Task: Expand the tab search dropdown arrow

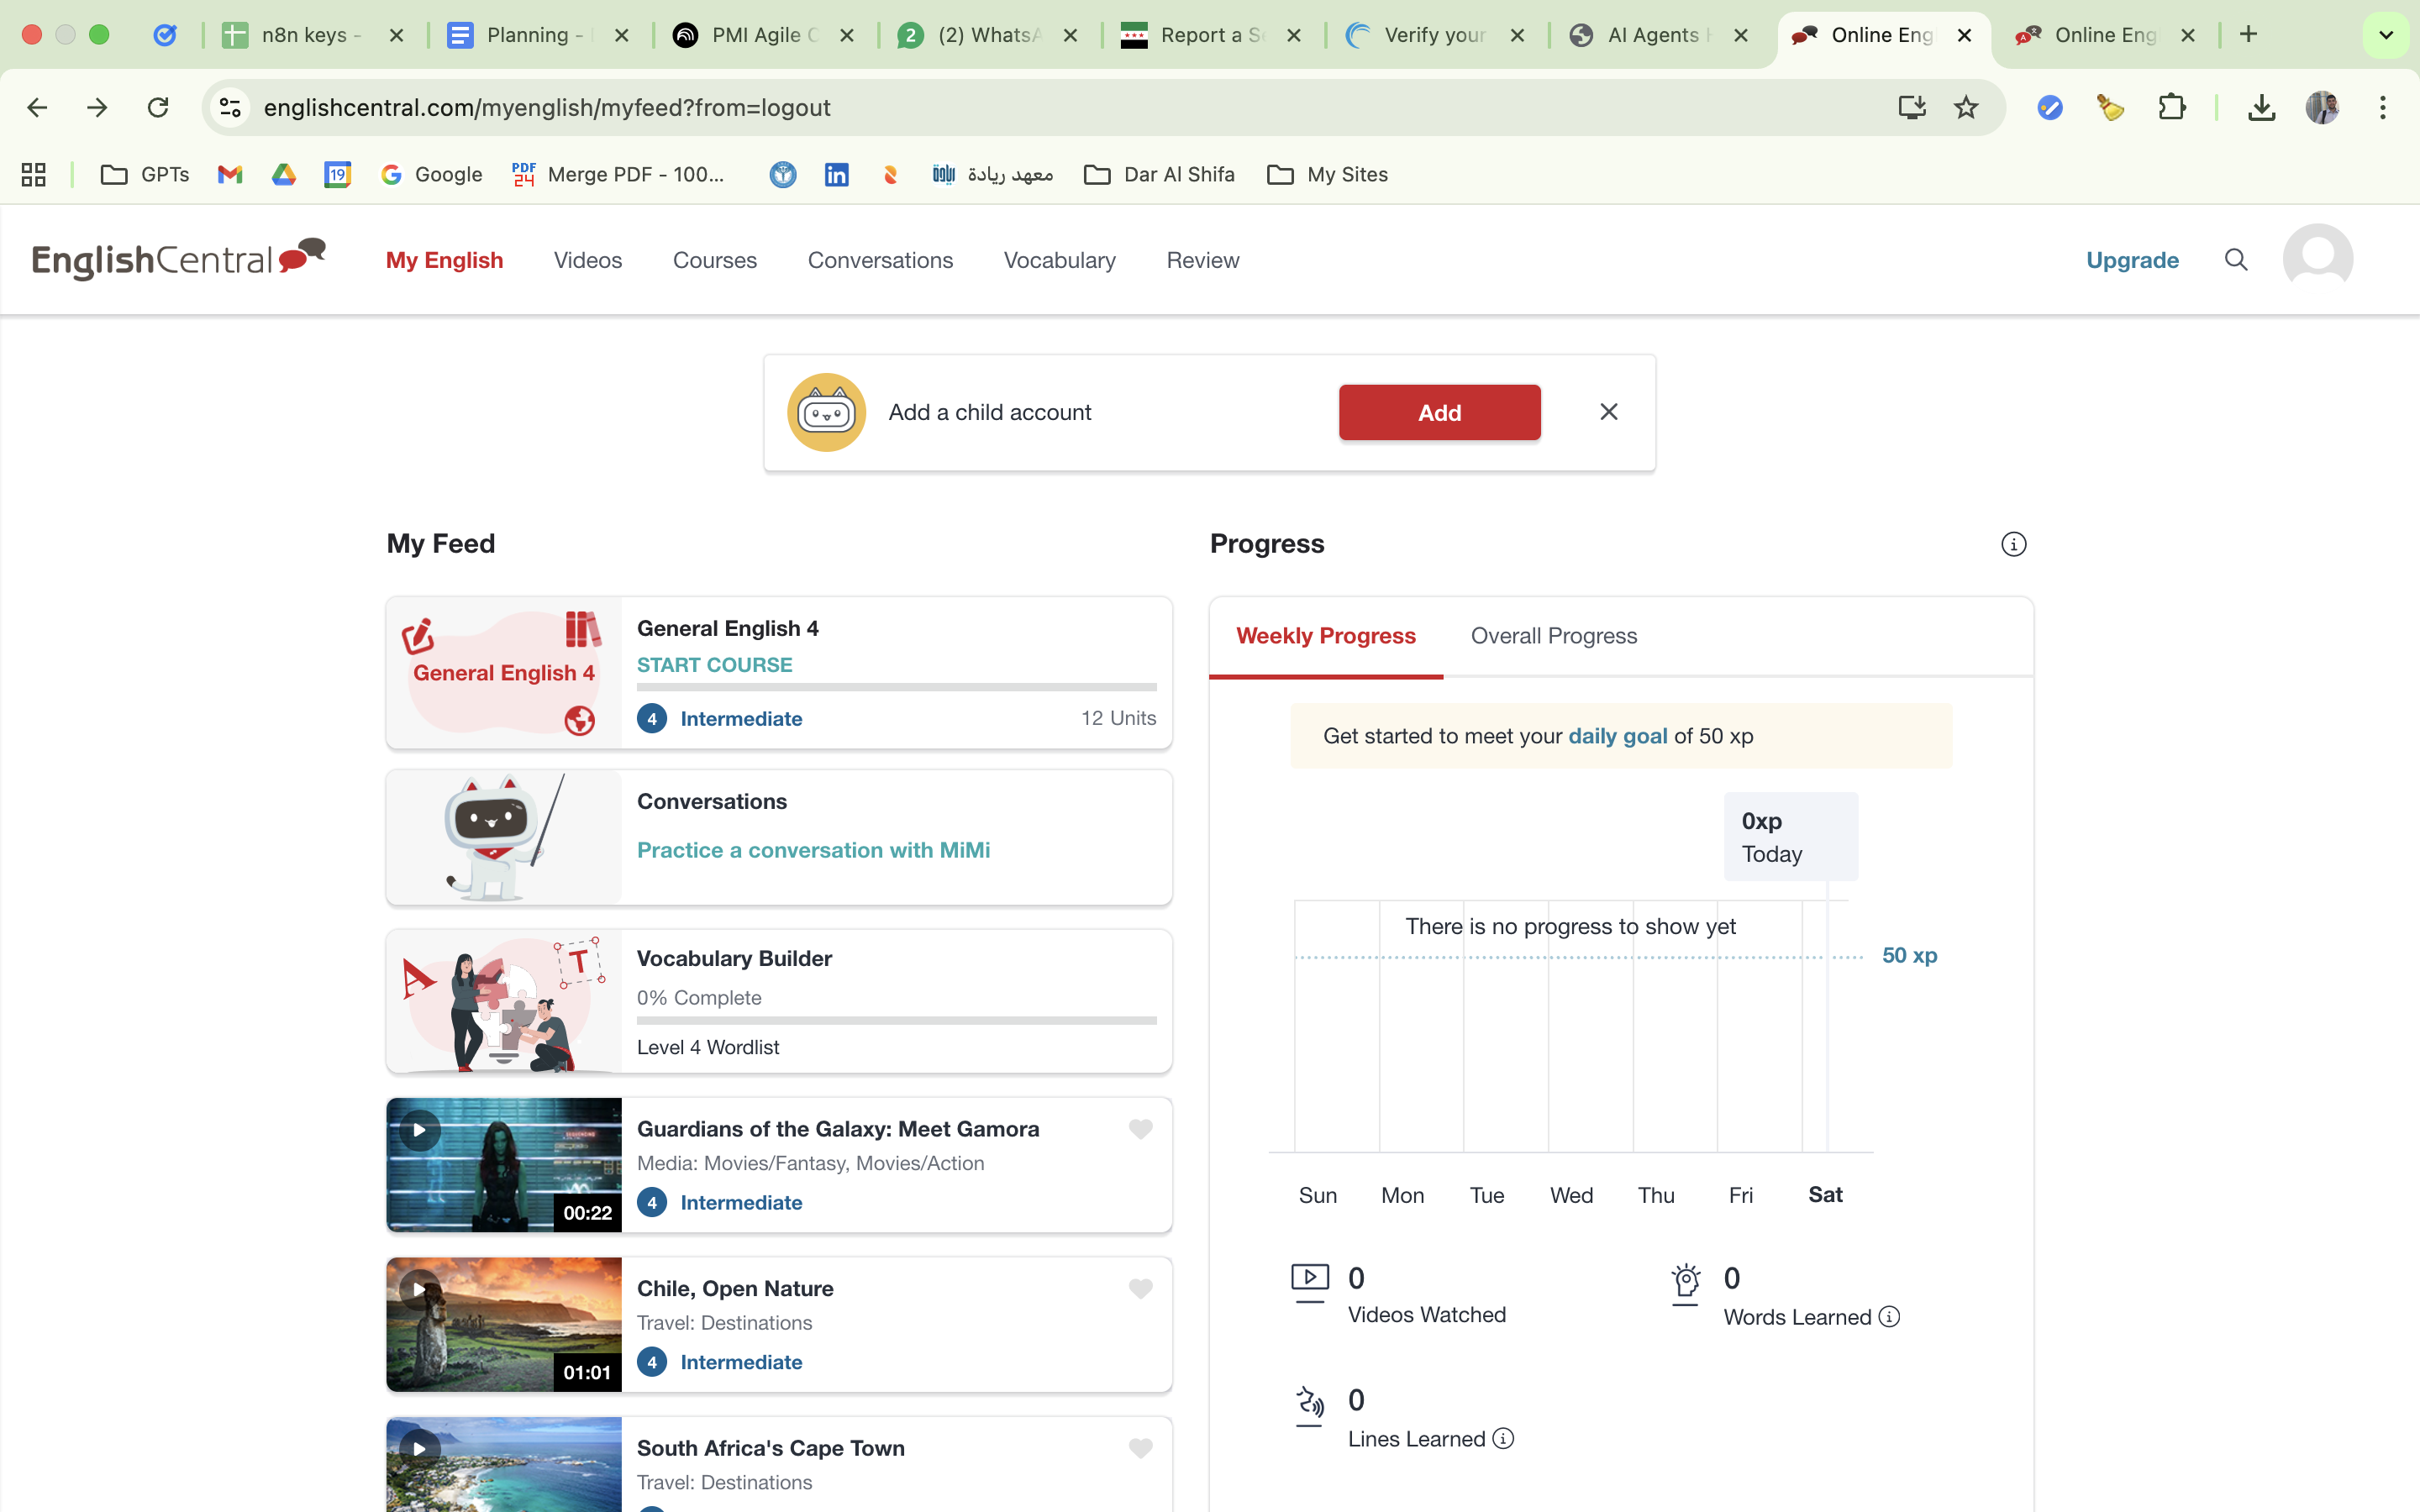Action: pos(2386,35)
